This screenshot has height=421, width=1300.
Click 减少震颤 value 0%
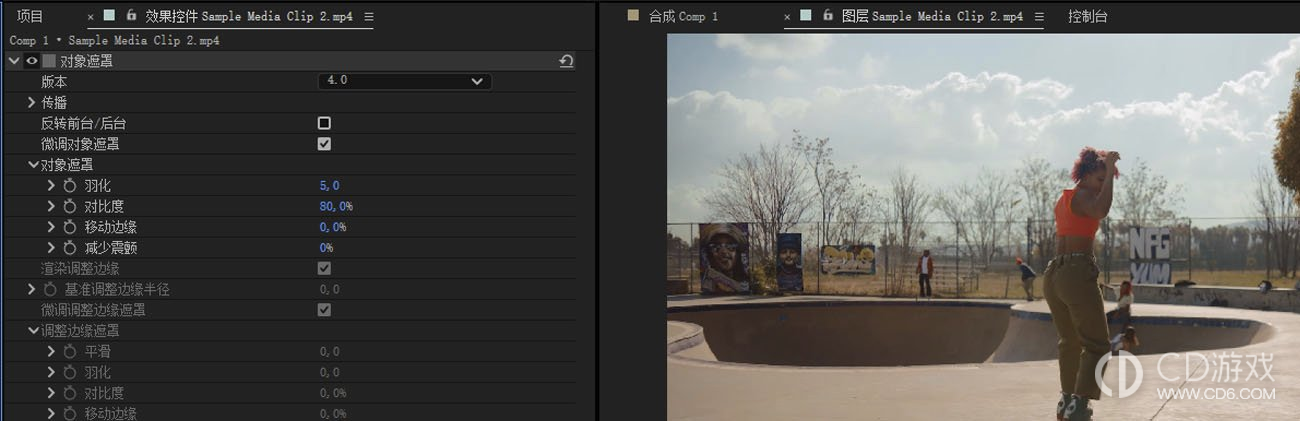(326, 247)
